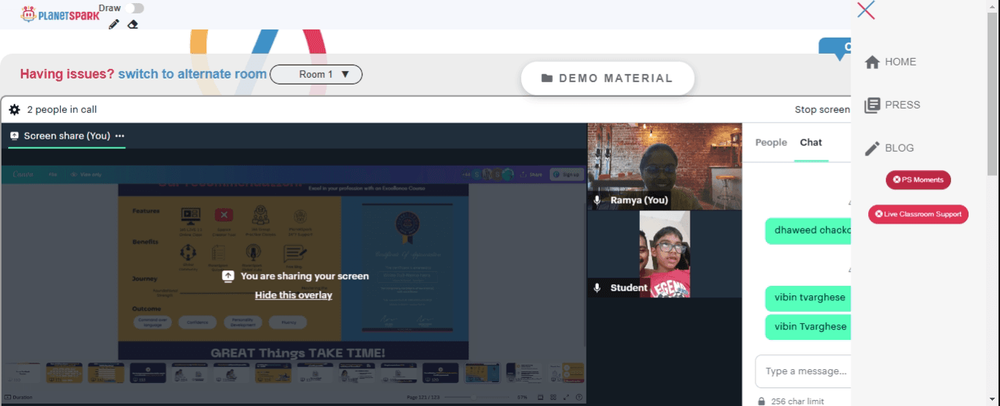Click the 'vibin tvarghese' lowercase chat message
Screen dimensions: 1000x406
click(808, 298)
